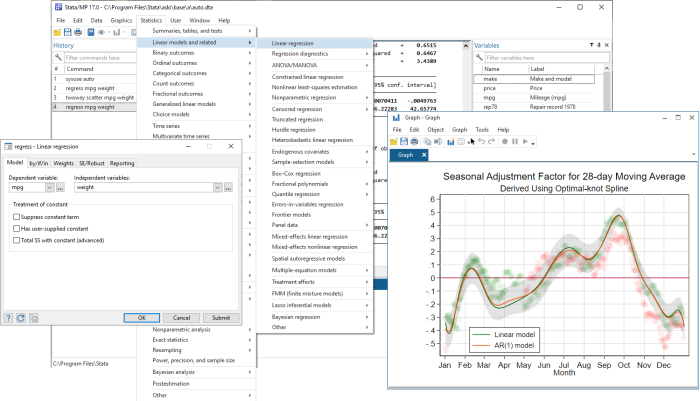Switch to Weights tab in regress dialog
This screenshot has height=401, width=700.
tap(63, 163)
